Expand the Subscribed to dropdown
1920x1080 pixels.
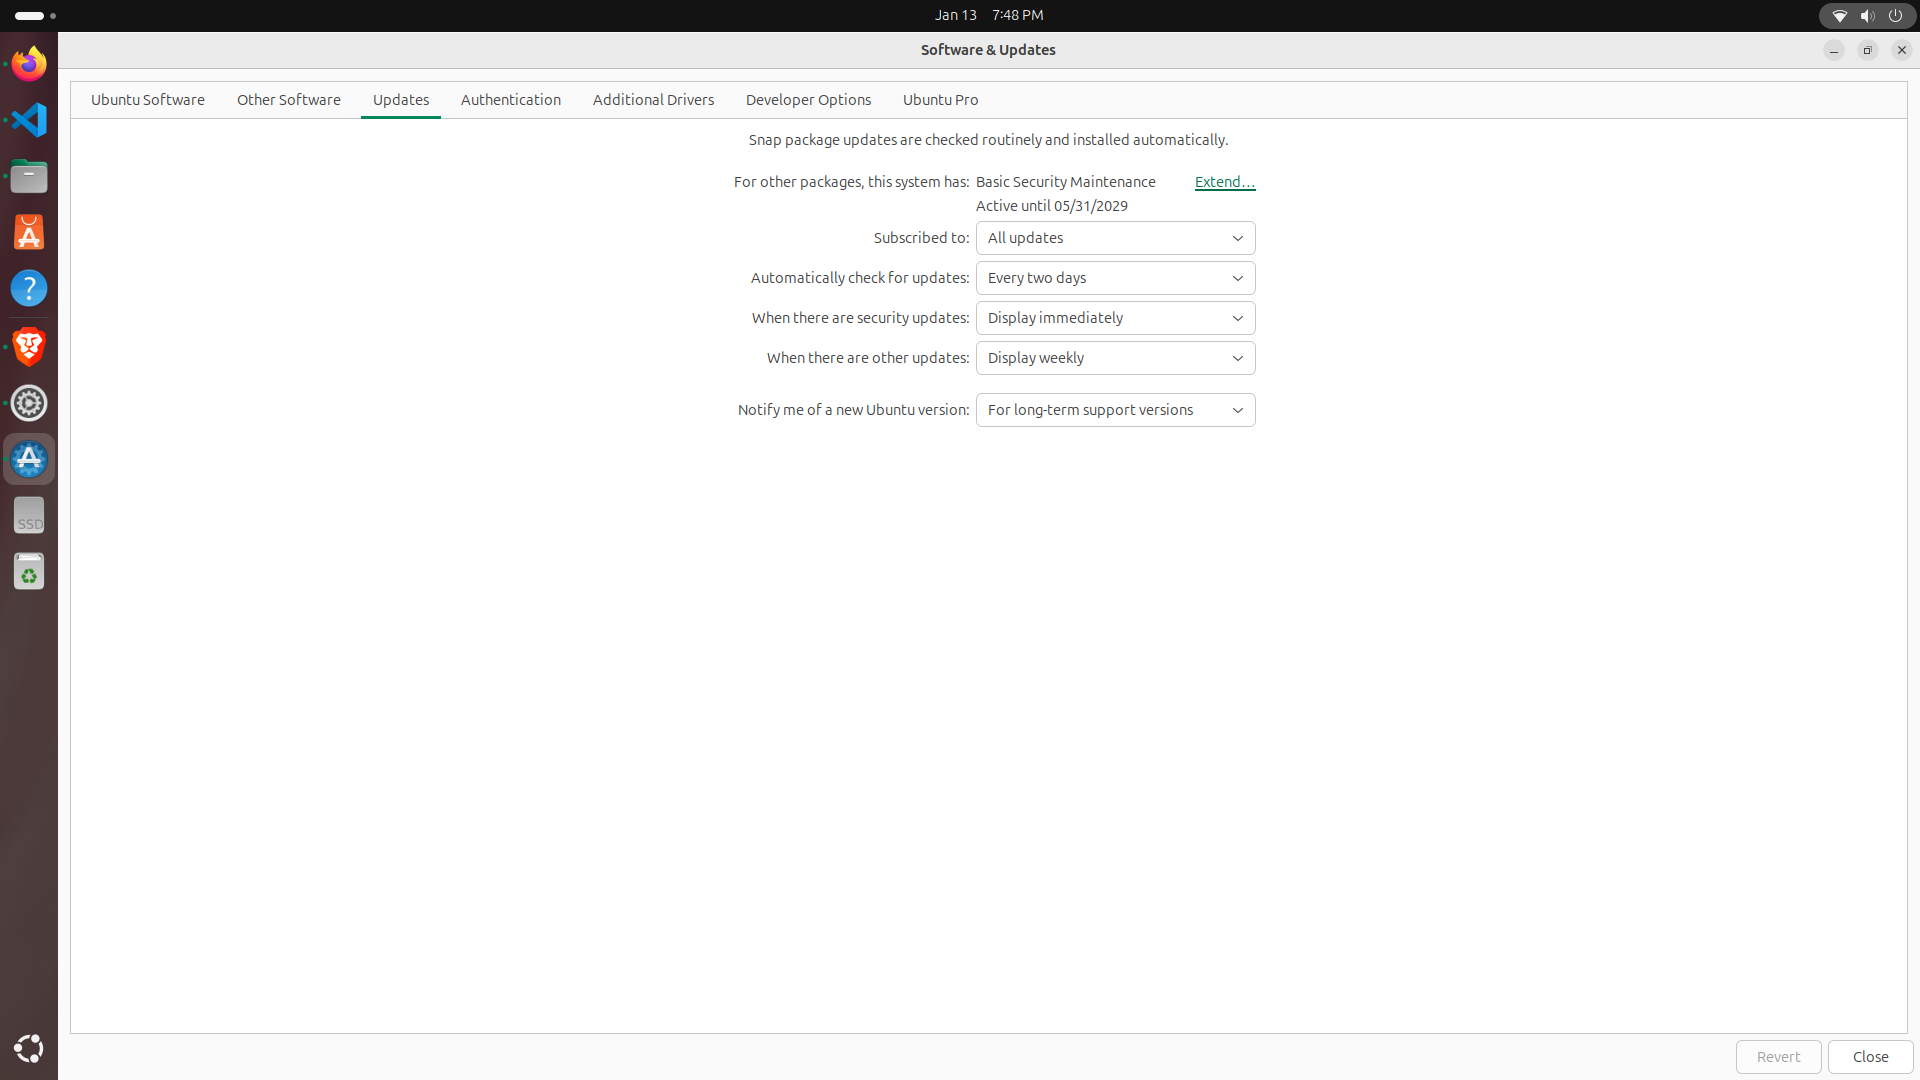pos(1115,238)
